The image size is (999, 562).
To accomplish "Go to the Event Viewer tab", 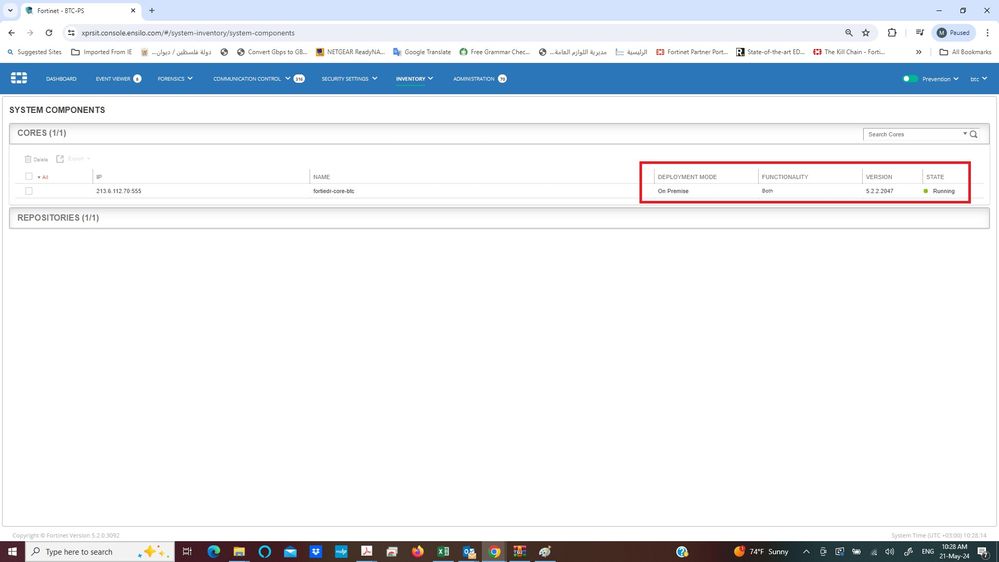I will click(x=113, y=78).
